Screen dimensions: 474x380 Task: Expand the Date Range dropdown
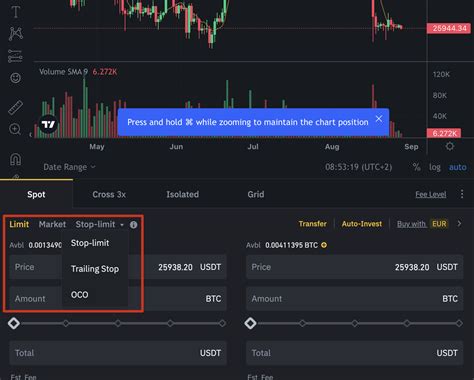tap(69, 167)
